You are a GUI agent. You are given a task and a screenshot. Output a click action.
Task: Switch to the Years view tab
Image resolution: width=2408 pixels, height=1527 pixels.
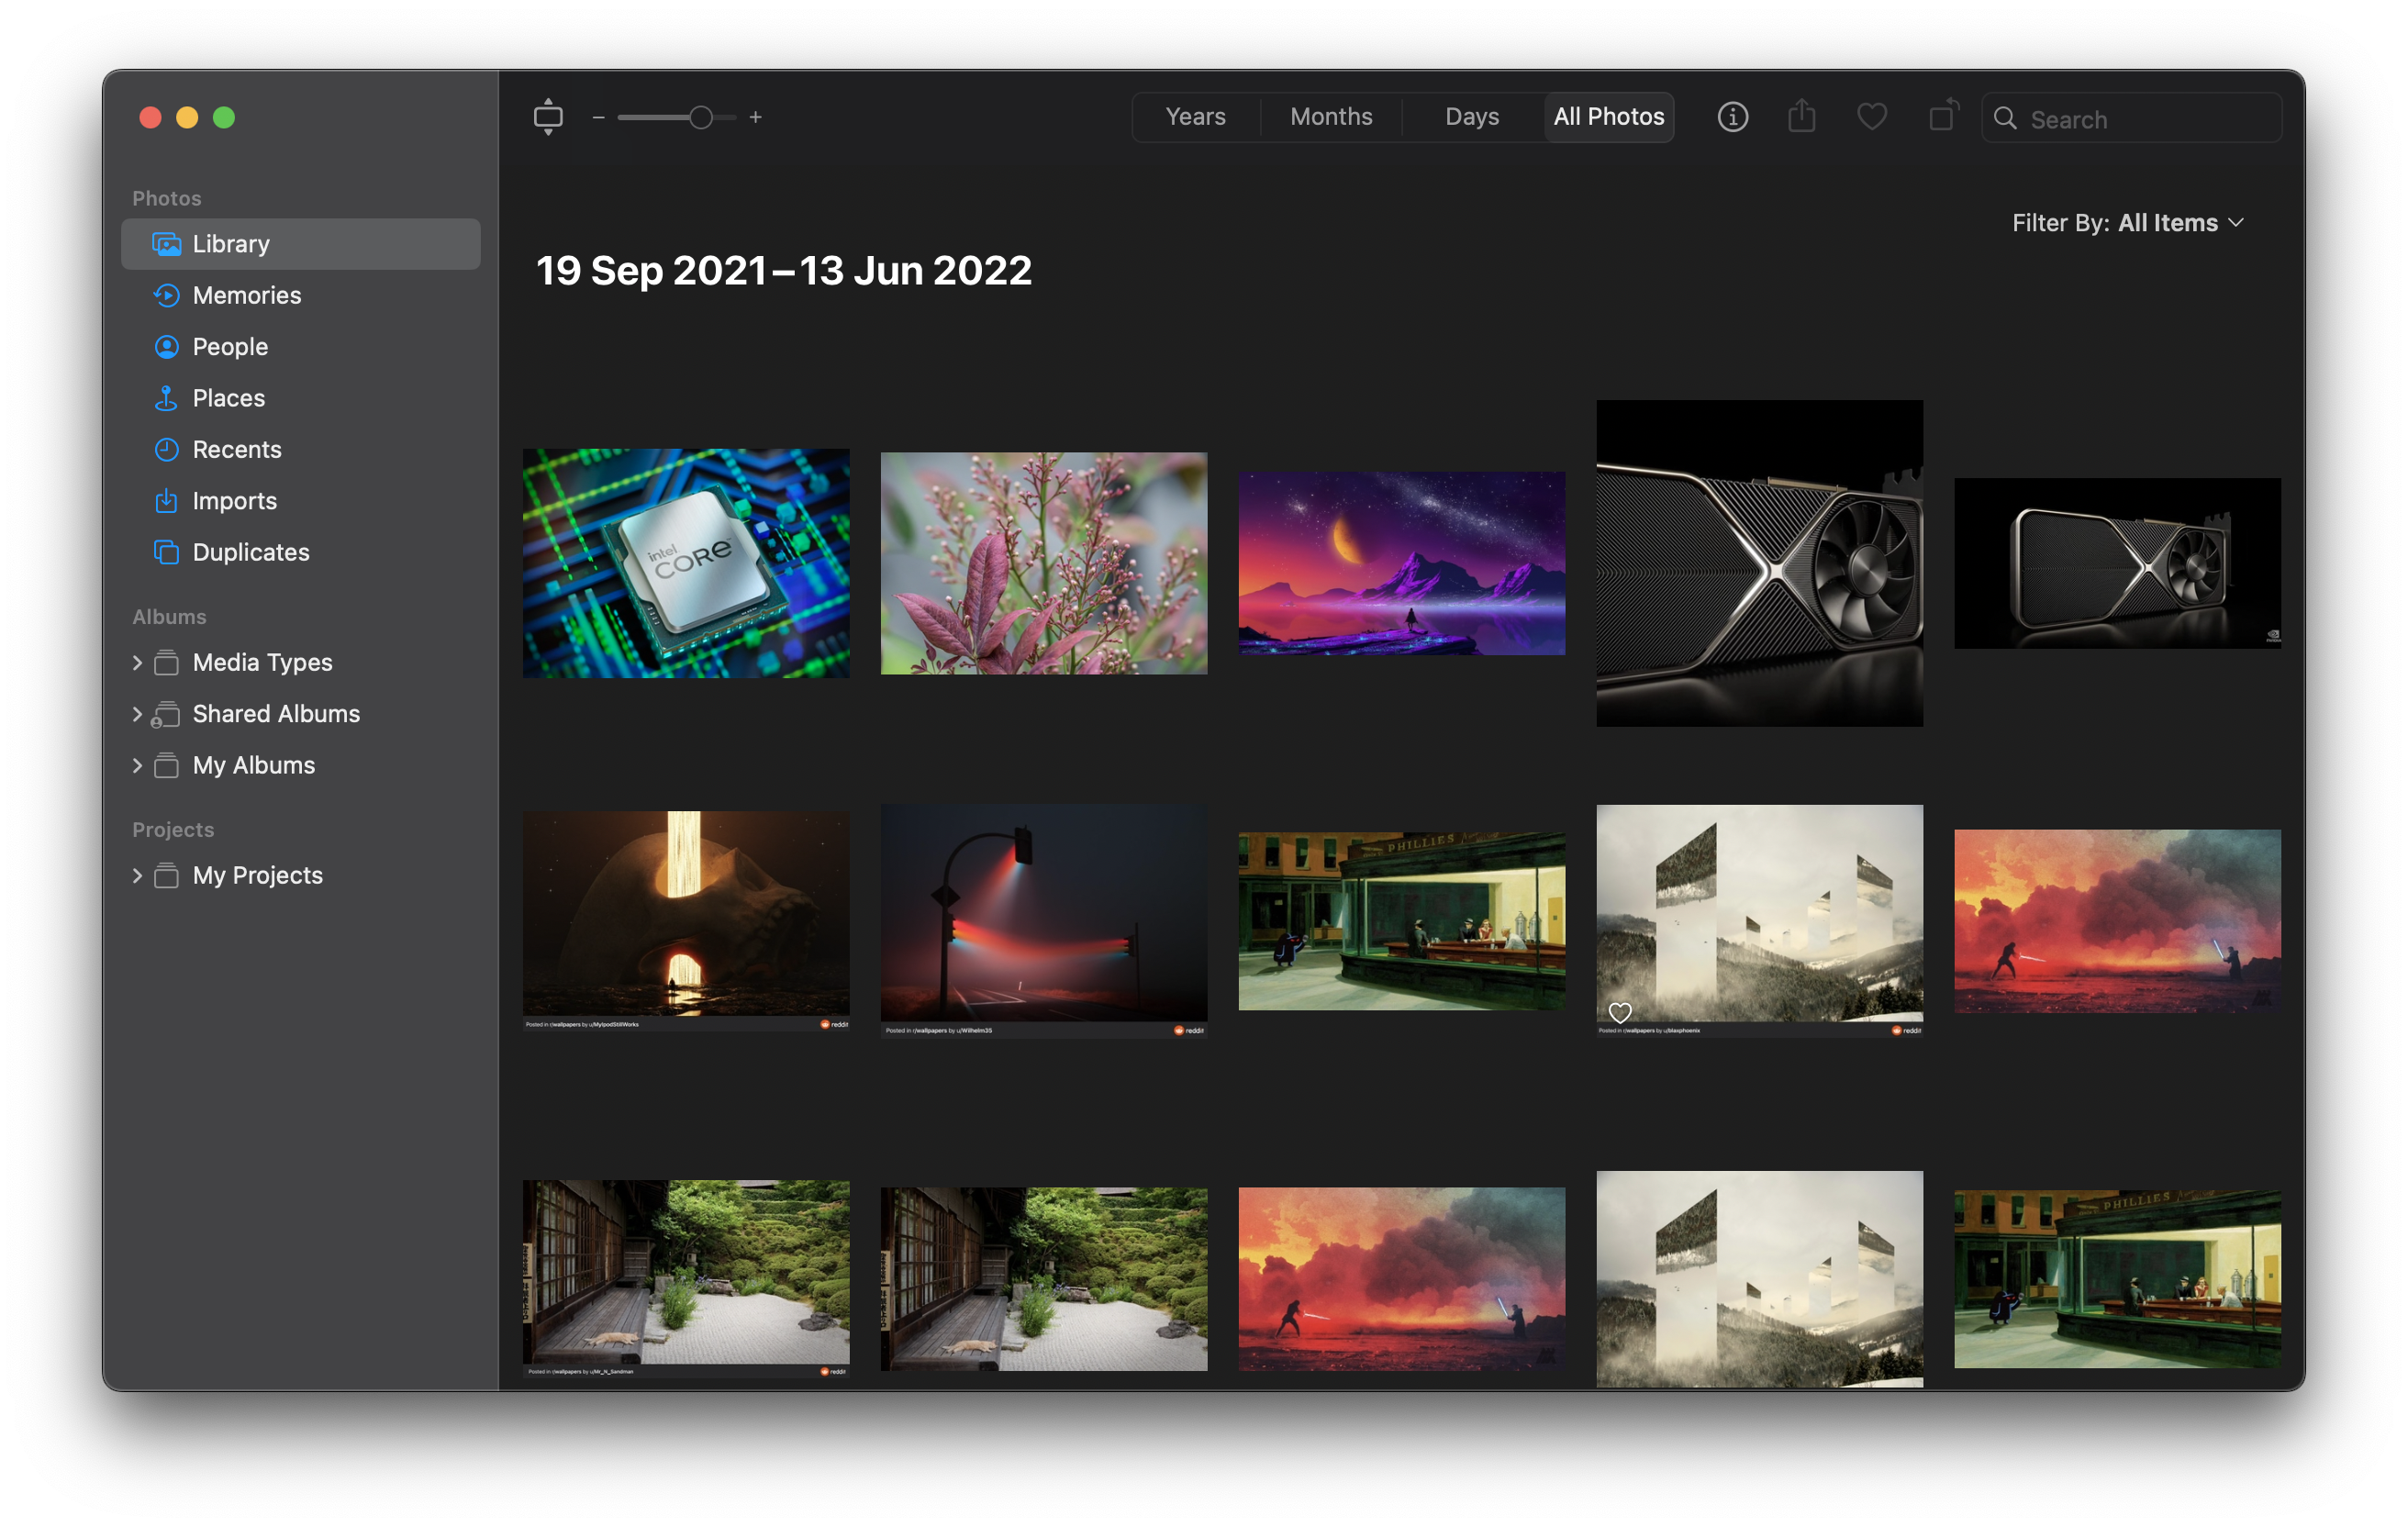tap(1195, 117)
